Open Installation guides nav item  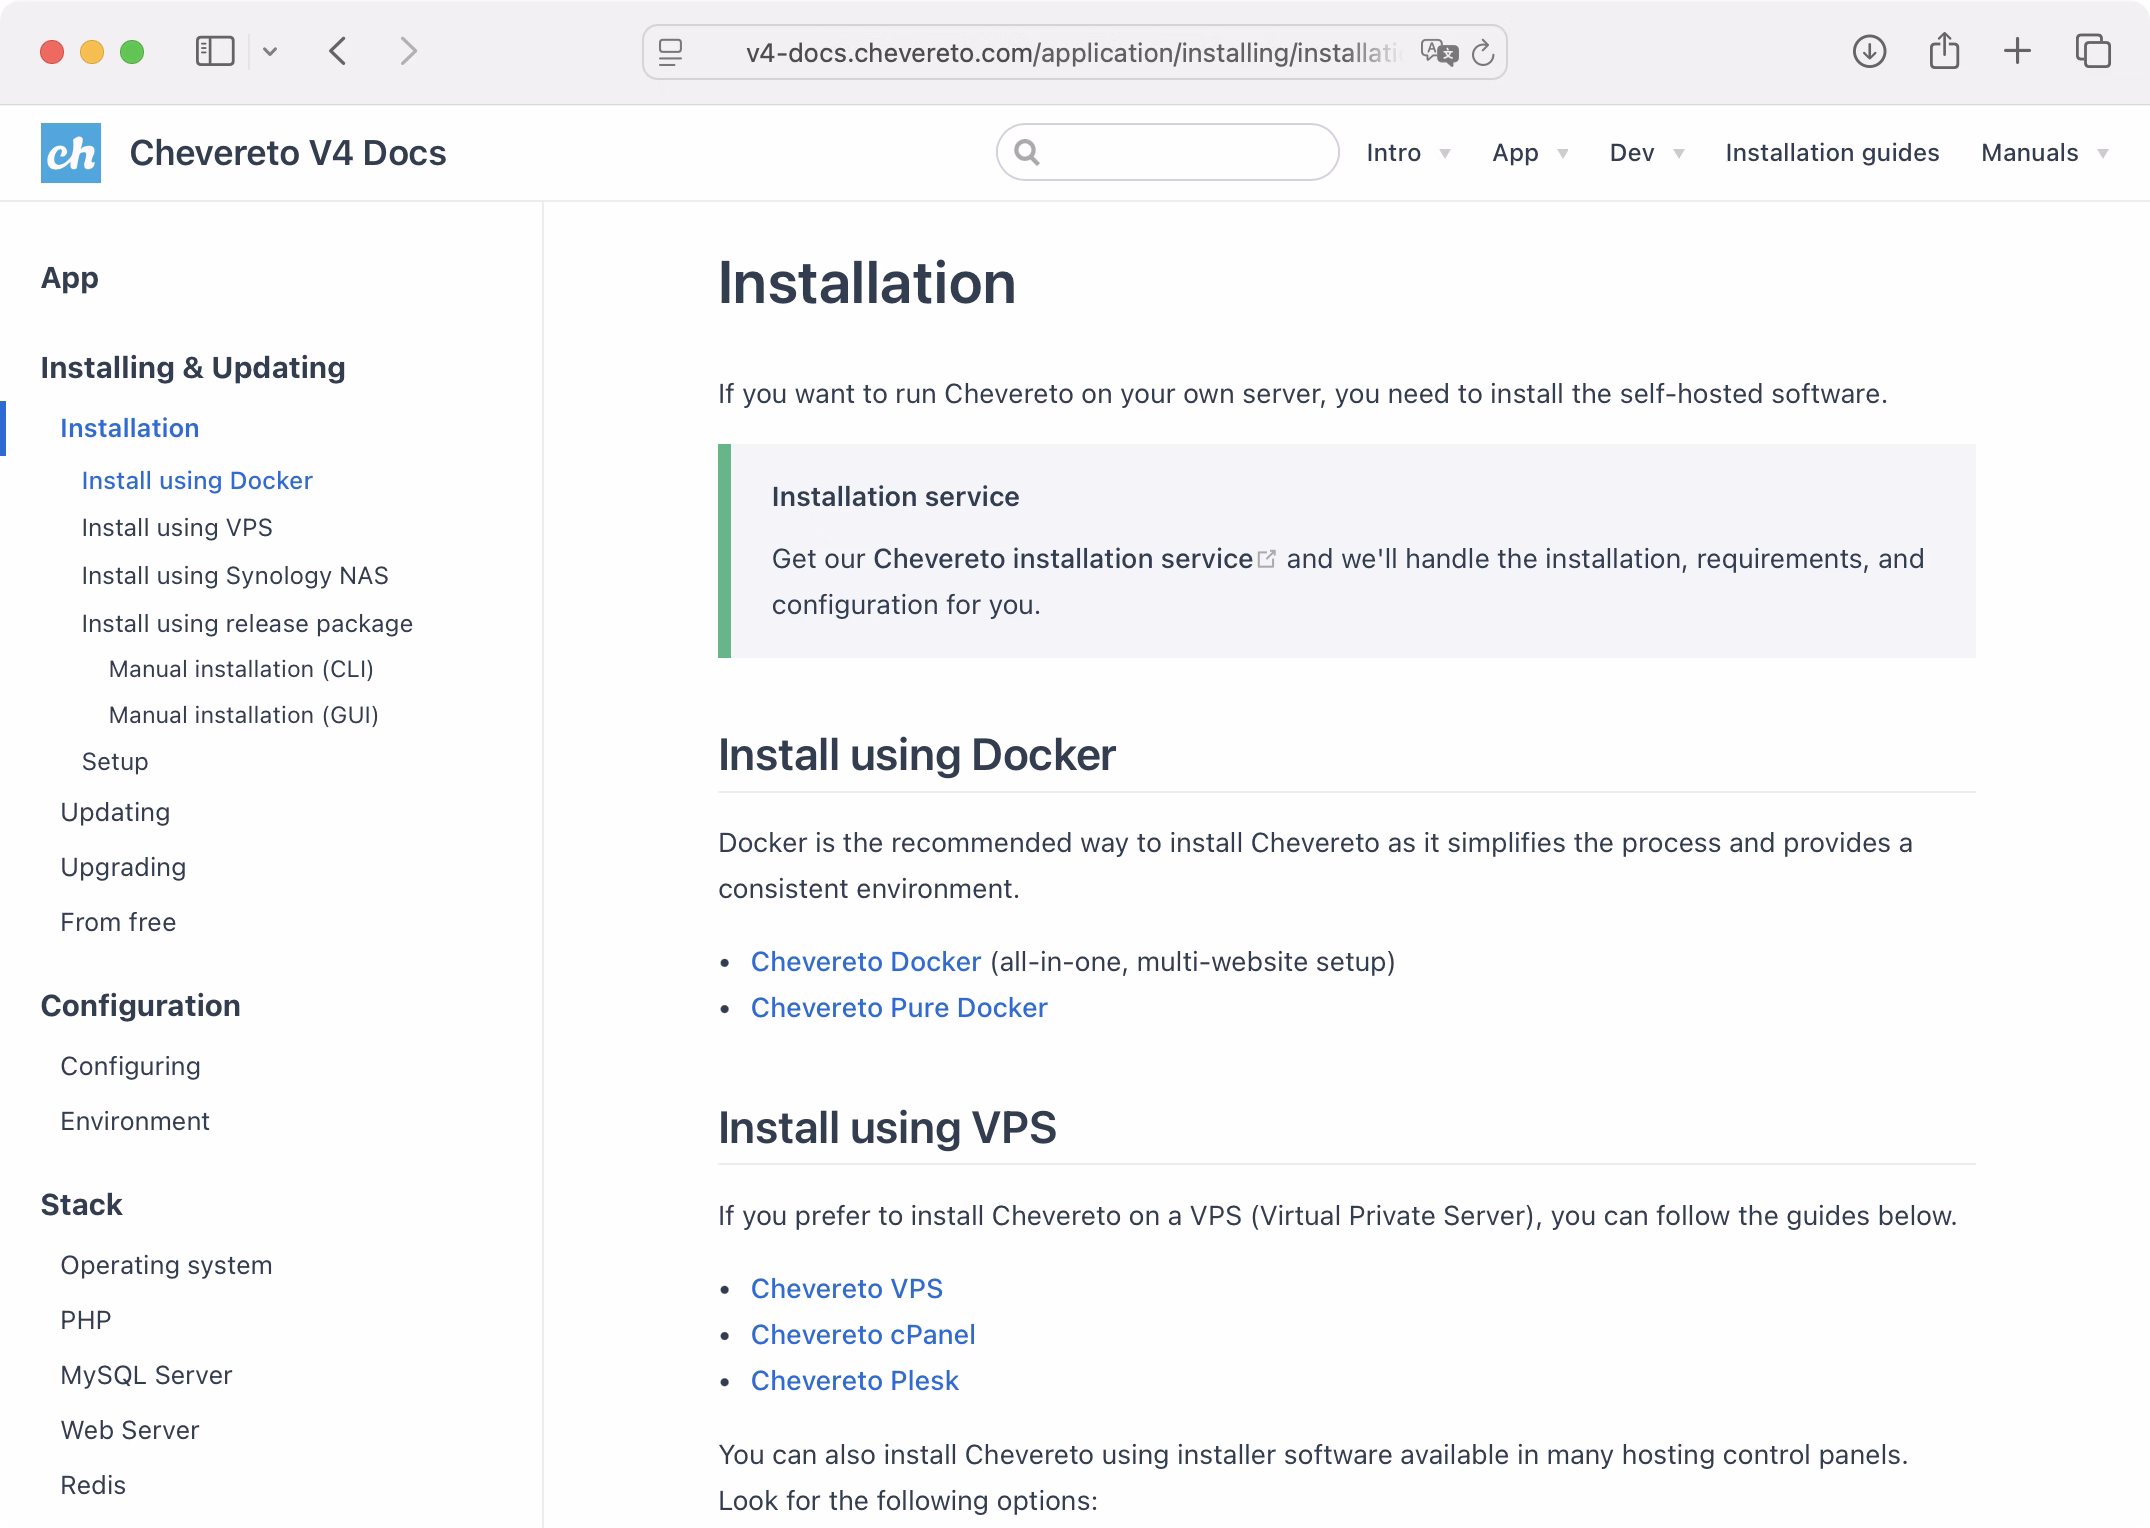point(1832,153)
